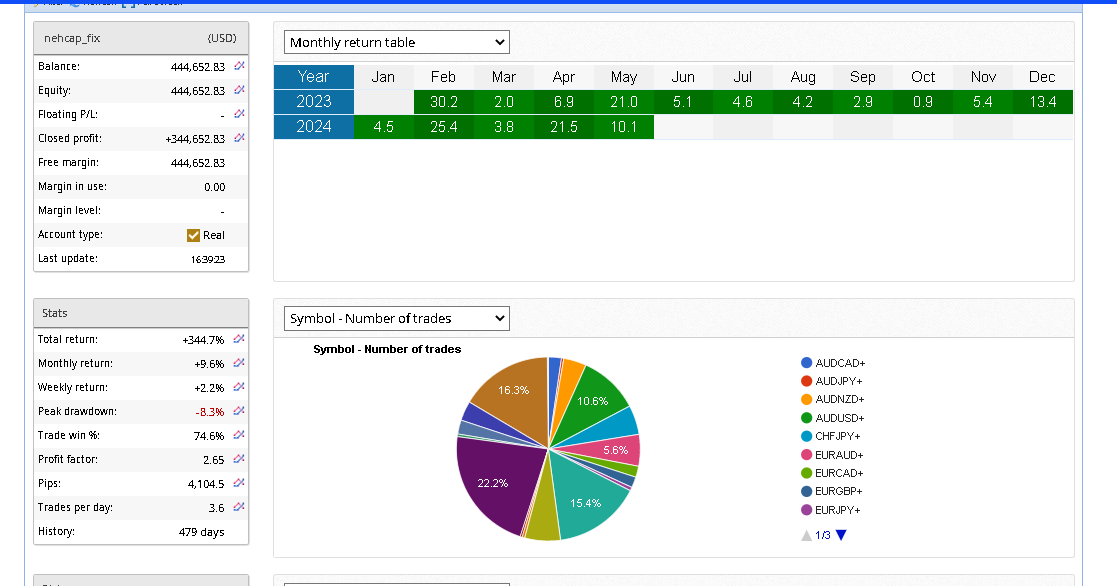Click chart icon beside Closed profit
Viewport: 1117px width, 586px height.
[239, 138]
